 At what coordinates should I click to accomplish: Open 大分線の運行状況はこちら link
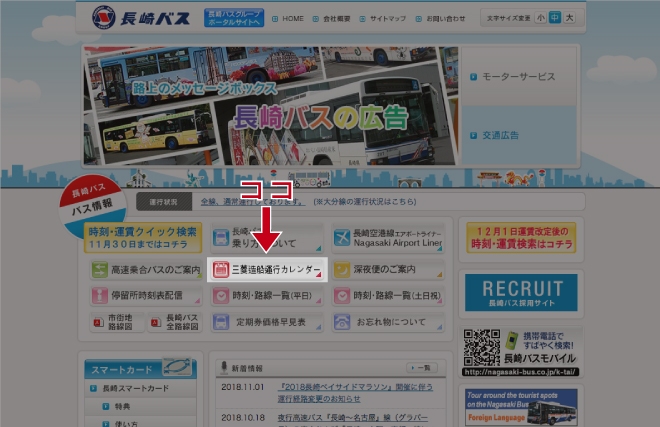(365, 202)
